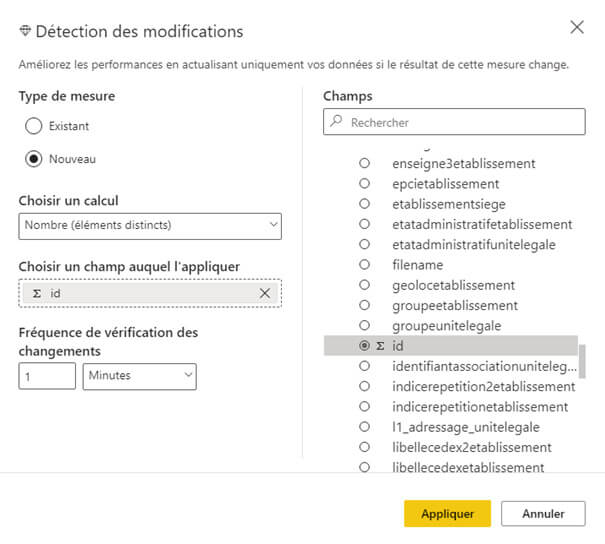This screenshot has height=544, width=605.
Task: Choose the epcietablissement field radio
Action: pos(364,183)
